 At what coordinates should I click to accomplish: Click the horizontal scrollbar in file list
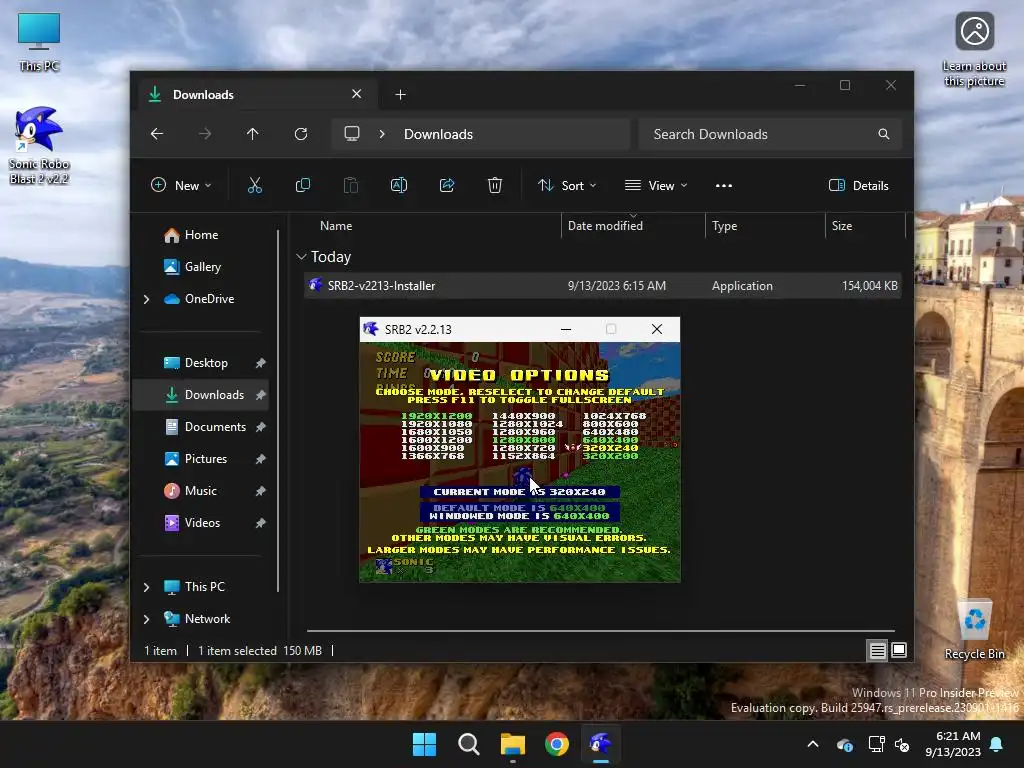pyautogui.click(x=601, y=631)
